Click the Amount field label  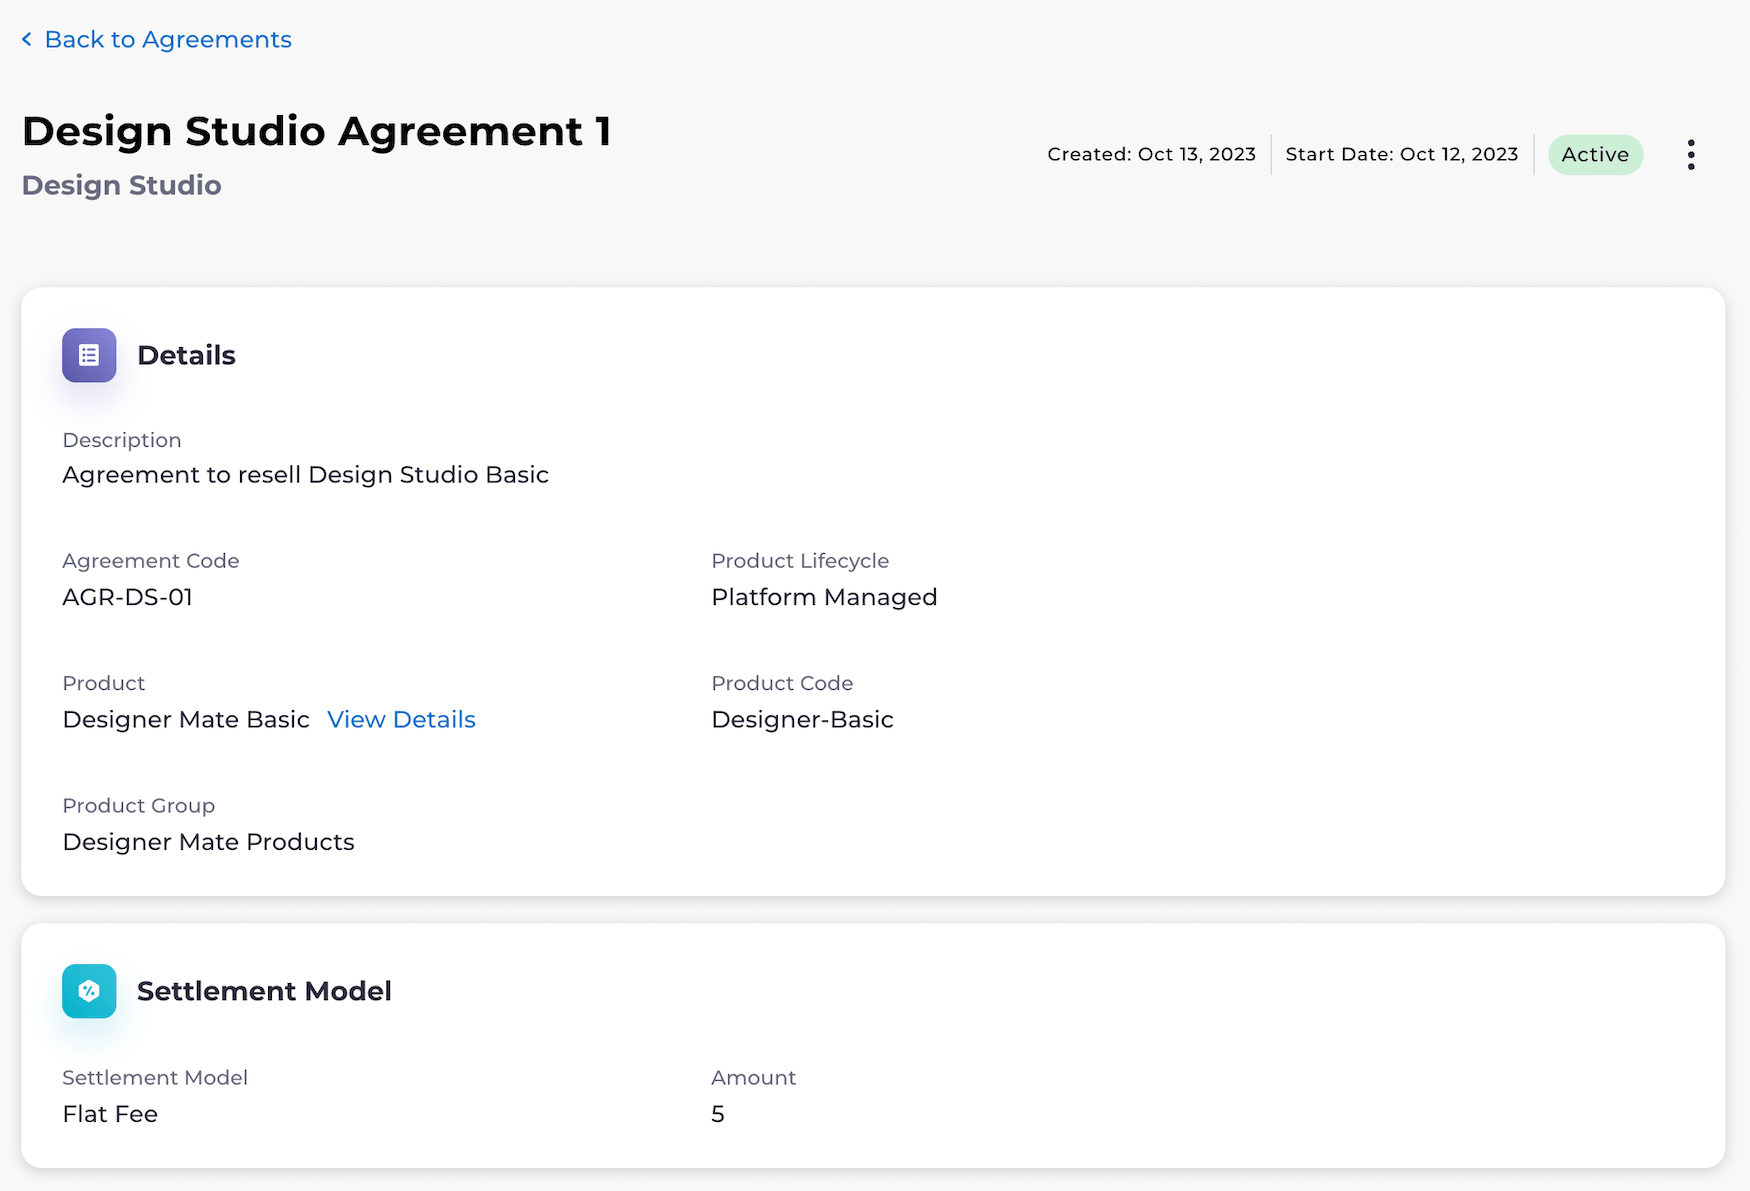click(x=753, y=1078)
